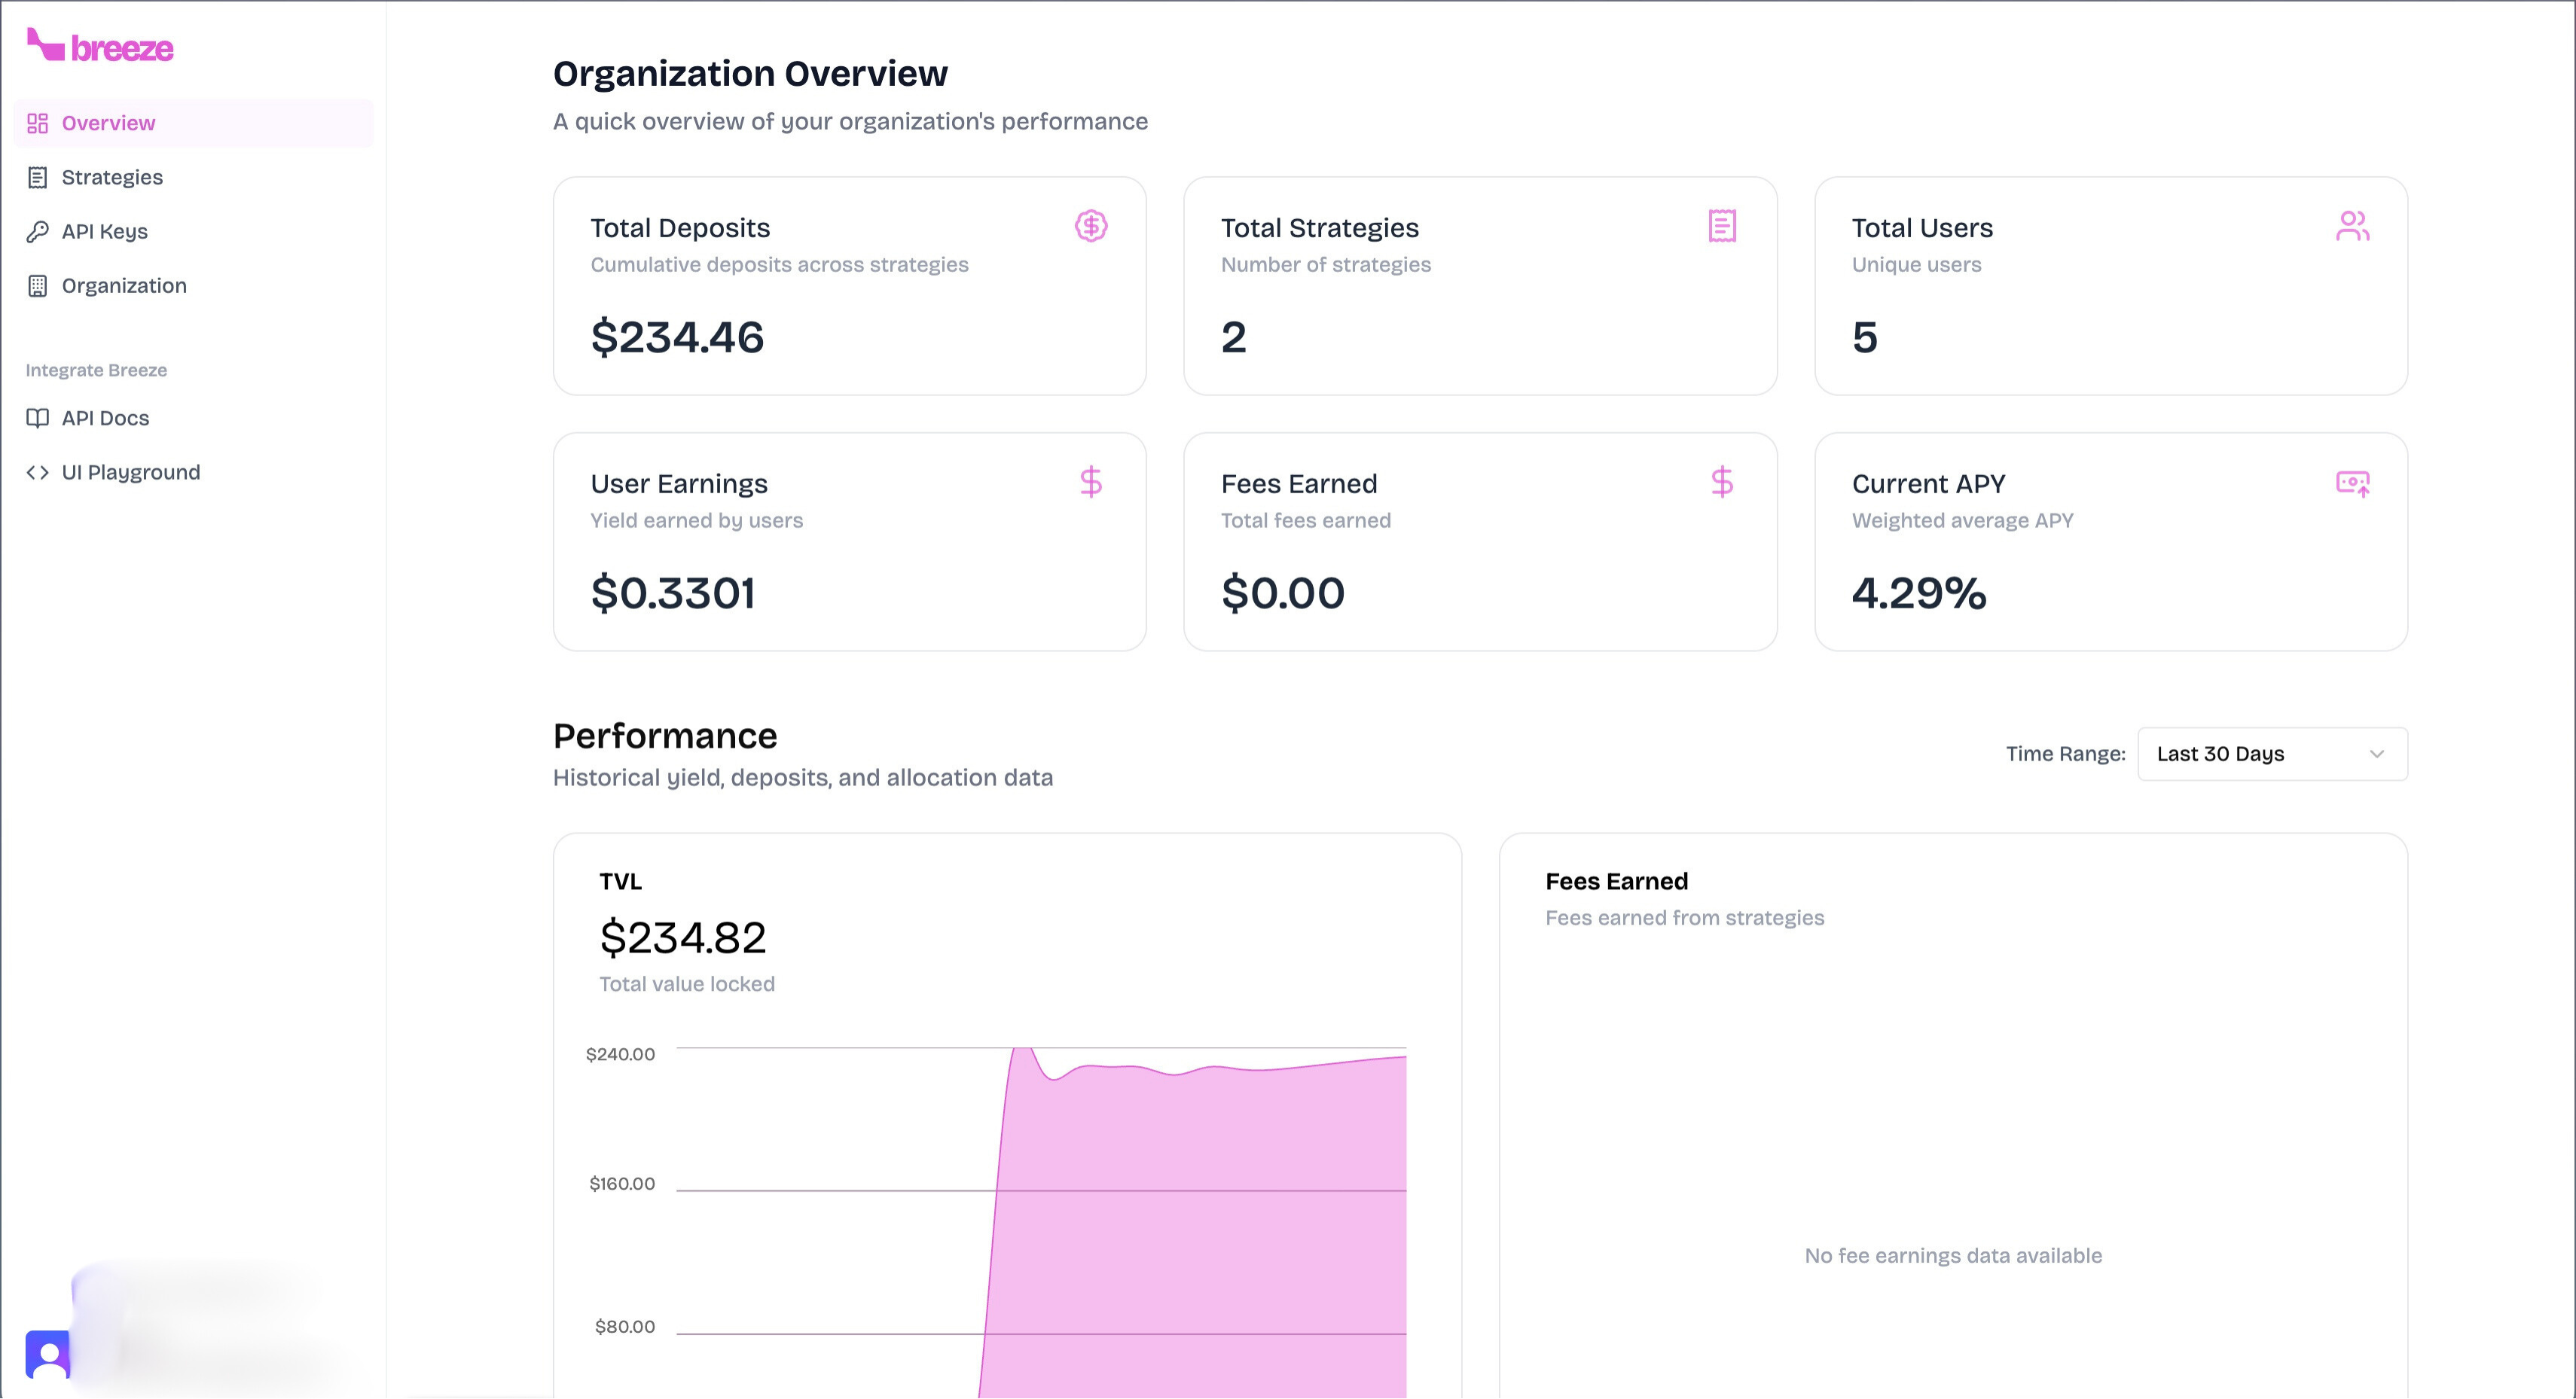Image resolution: width=2576 pixels, height=1399 pixels.
Task: Click the book icon beside API Docs
Action: [37, 418]
